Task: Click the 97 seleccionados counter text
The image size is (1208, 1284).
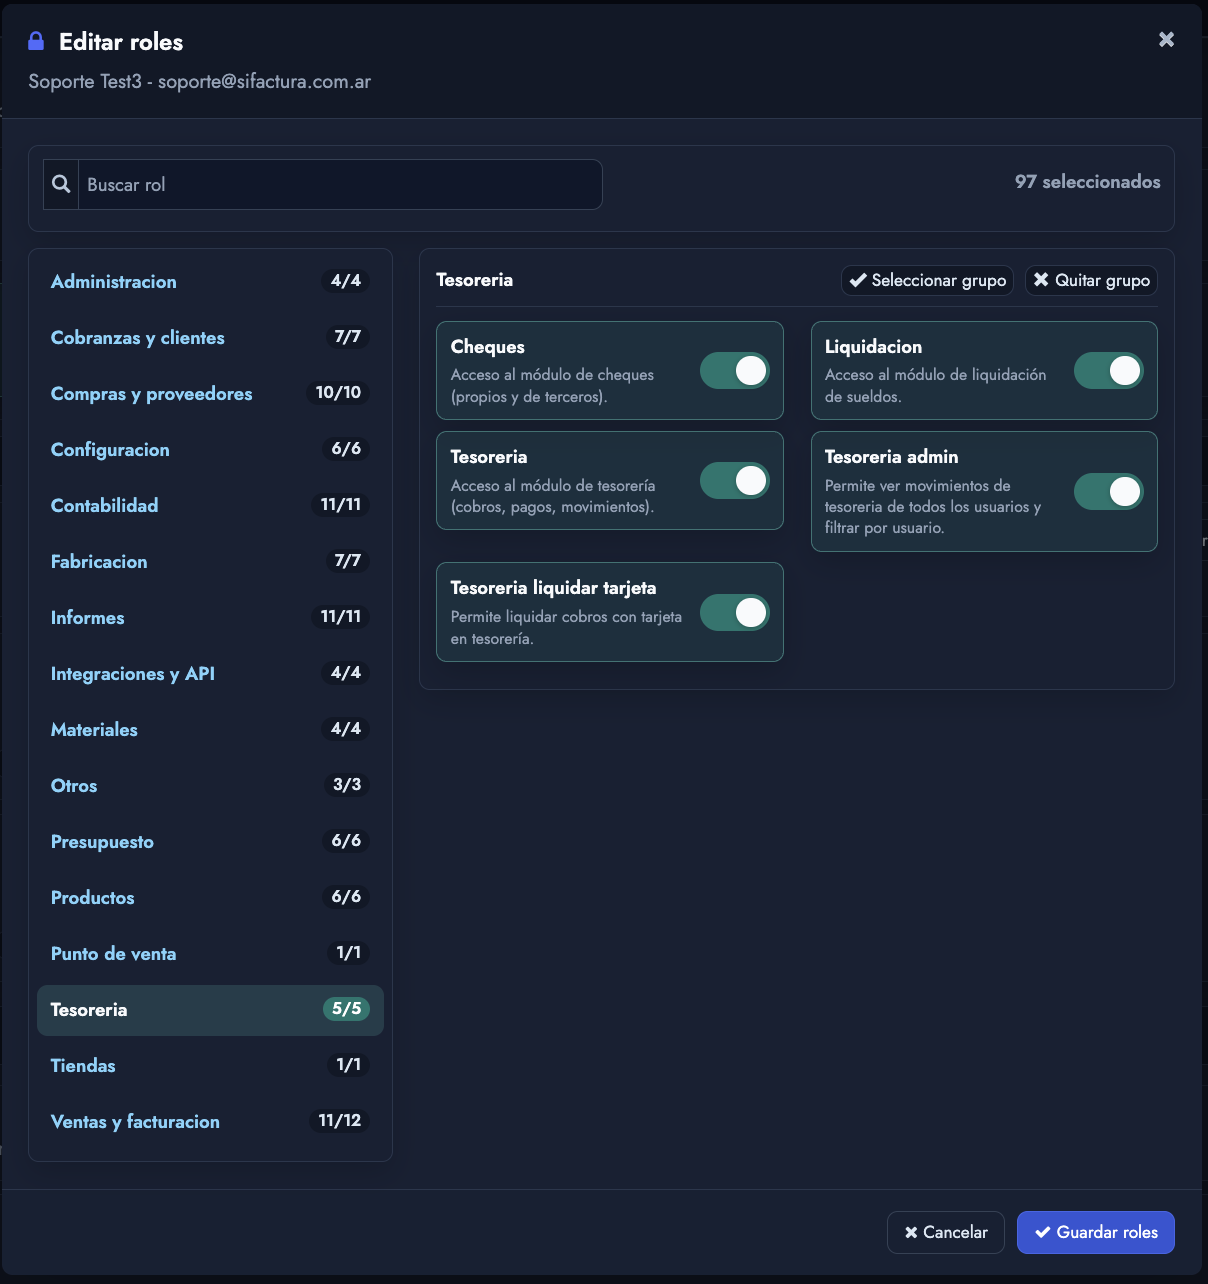Action: tap(1088, 181)
